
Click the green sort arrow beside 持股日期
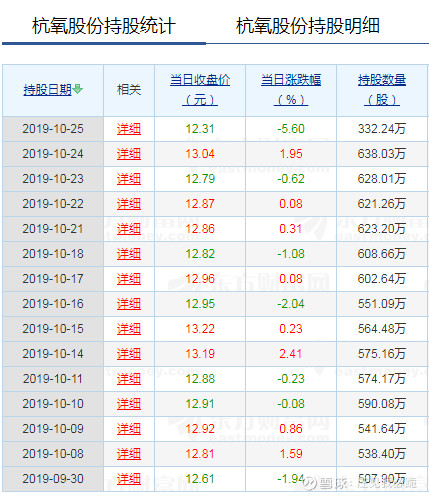77,89
